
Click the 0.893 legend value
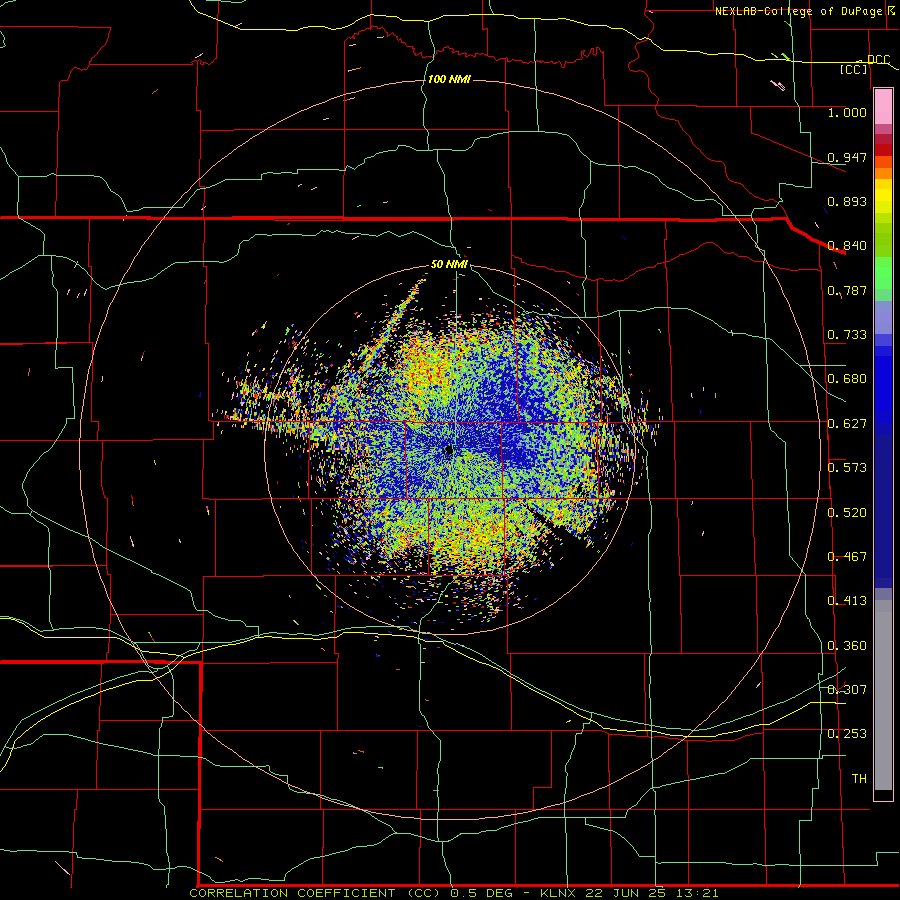click(x=847, y=201)
